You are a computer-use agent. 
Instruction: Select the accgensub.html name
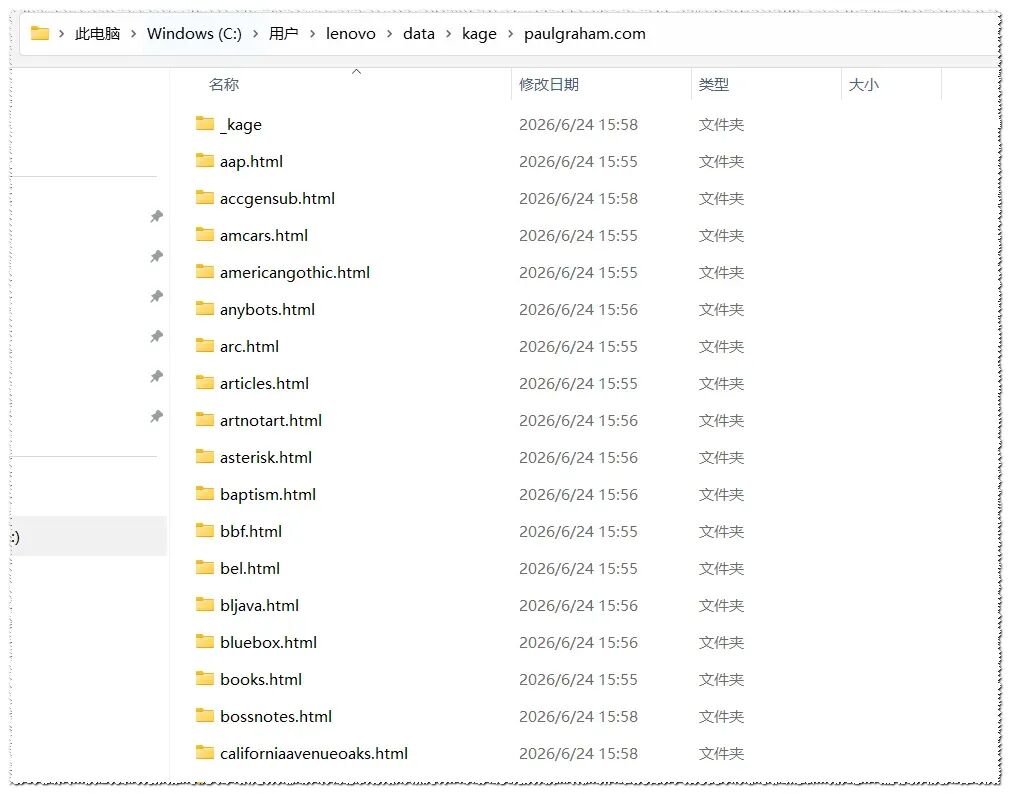[277, 199]
